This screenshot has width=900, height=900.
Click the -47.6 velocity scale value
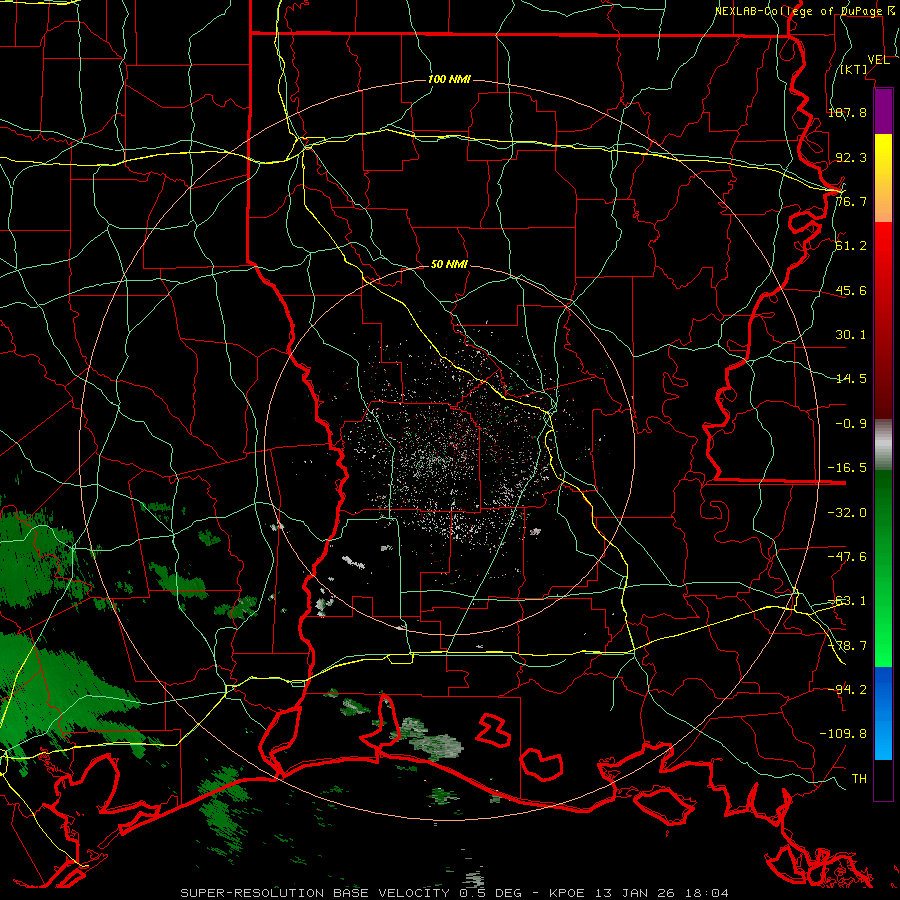[847, 557]
